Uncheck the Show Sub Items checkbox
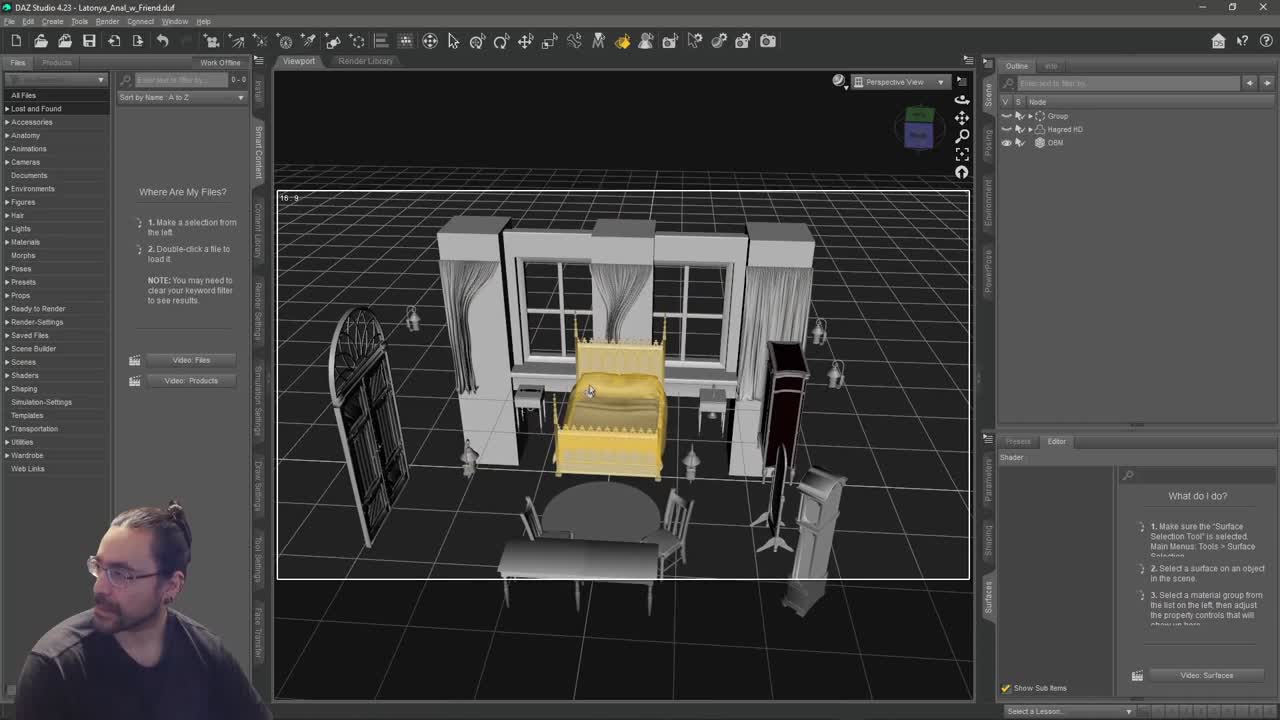The width and height of the screenshot is (1280, 720). pyautogui.click(x=1006, y=688)
